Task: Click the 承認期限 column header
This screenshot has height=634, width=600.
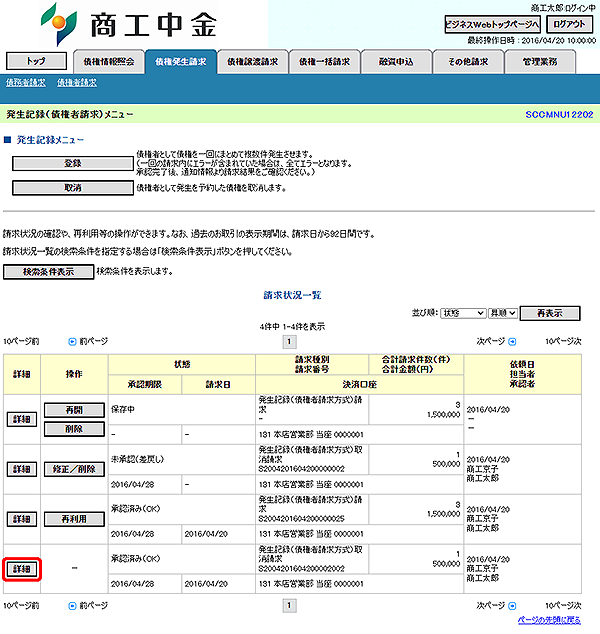Action: pyautogui.click(x=145, y=385)
